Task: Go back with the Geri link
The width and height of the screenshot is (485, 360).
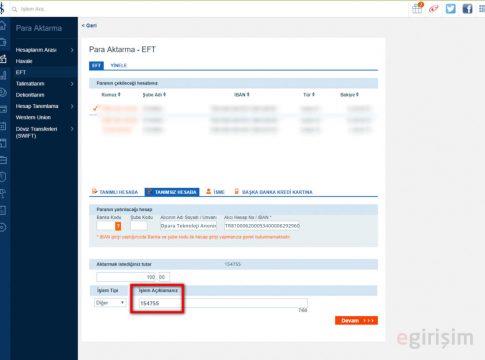Action: coord(89,25)
